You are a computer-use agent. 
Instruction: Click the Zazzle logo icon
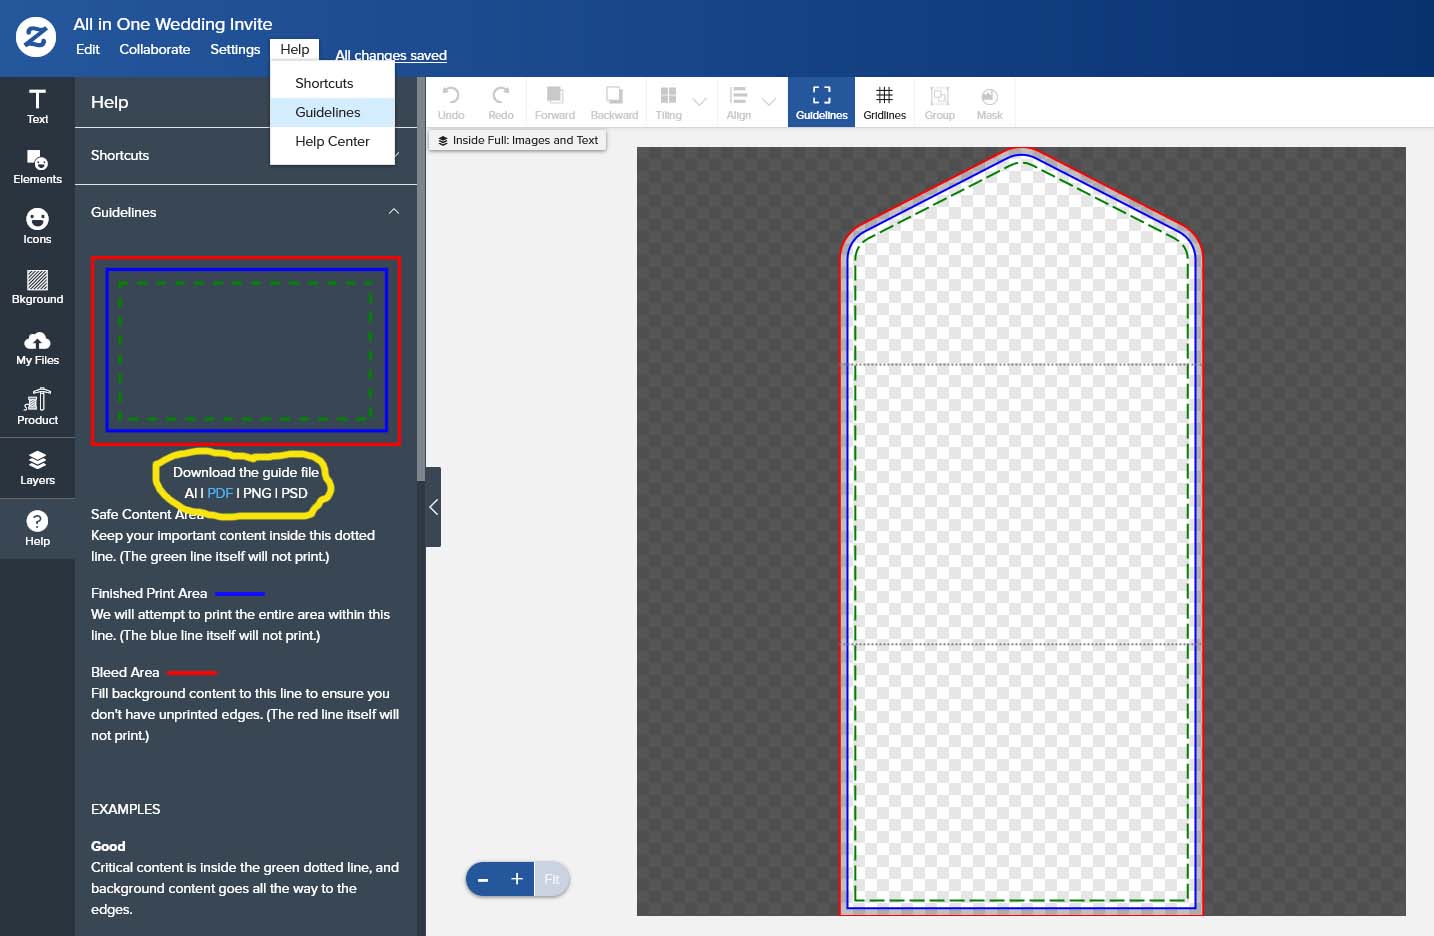point(36,38)
